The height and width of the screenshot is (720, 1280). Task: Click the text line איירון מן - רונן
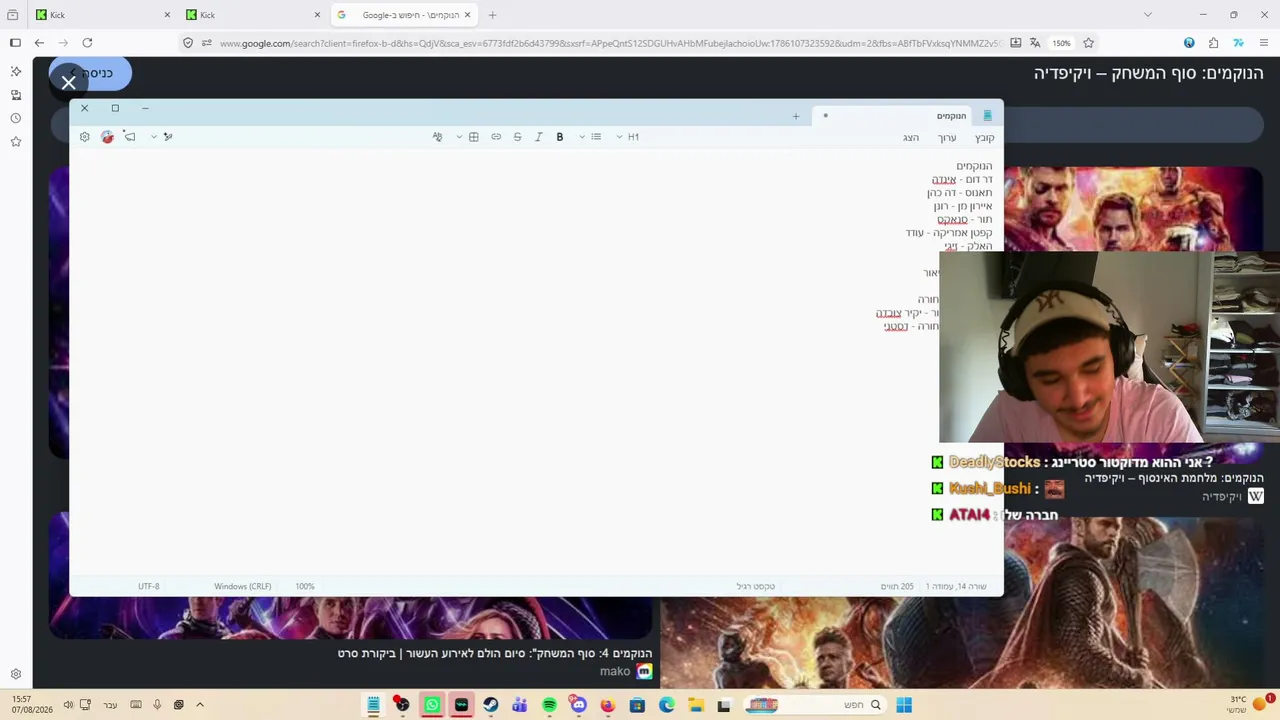click(x=963, y=206)
